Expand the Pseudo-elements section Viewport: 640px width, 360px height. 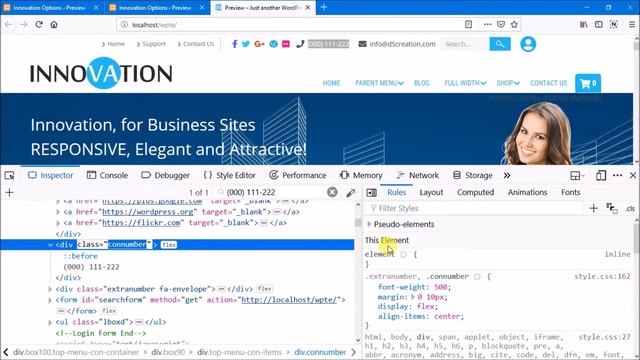(x=369, y=224)
